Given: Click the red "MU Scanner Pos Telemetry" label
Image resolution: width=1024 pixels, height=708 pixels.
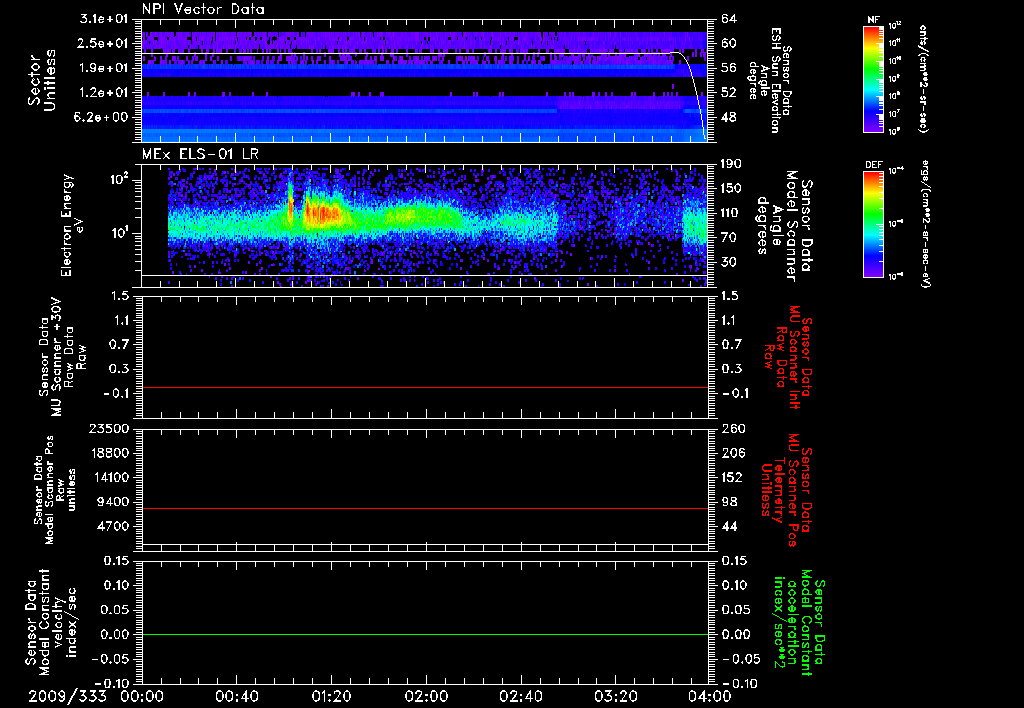Looking at the screenshot, I should [x=787, y=490].
